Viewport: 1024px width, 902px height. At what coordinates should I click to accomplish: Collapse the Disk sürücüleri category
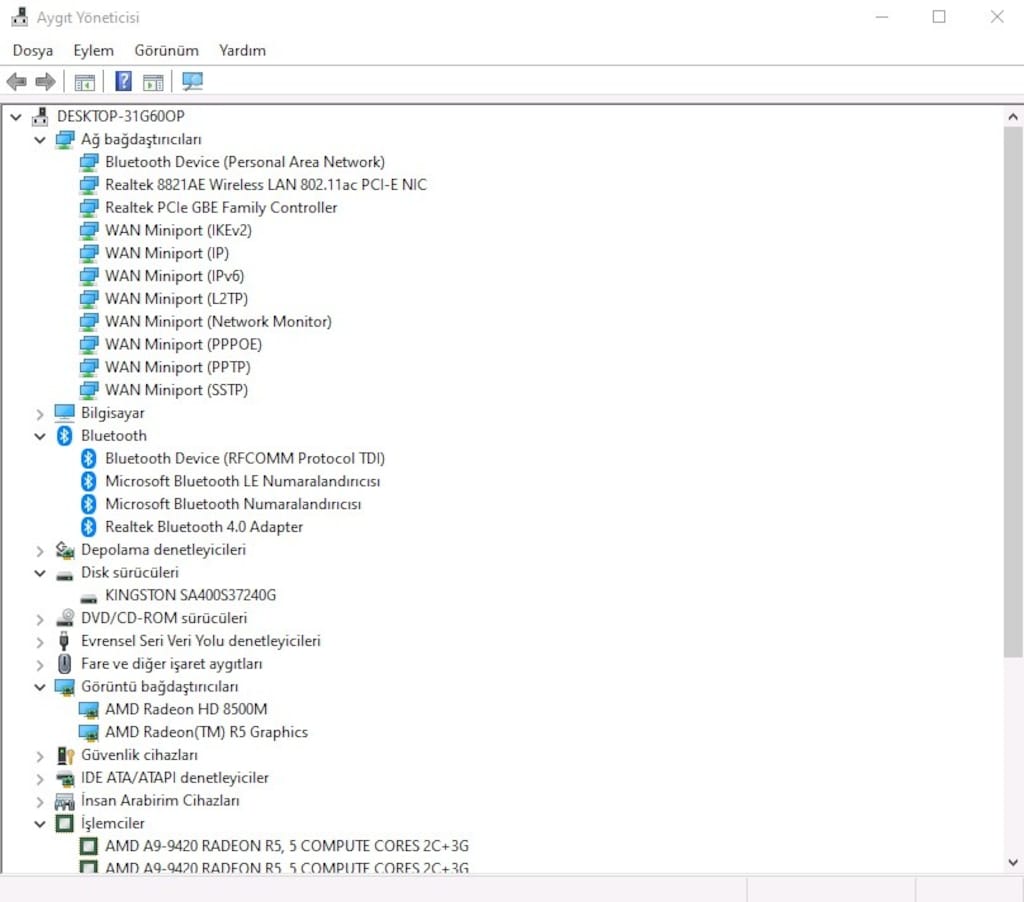click(40, 573)
